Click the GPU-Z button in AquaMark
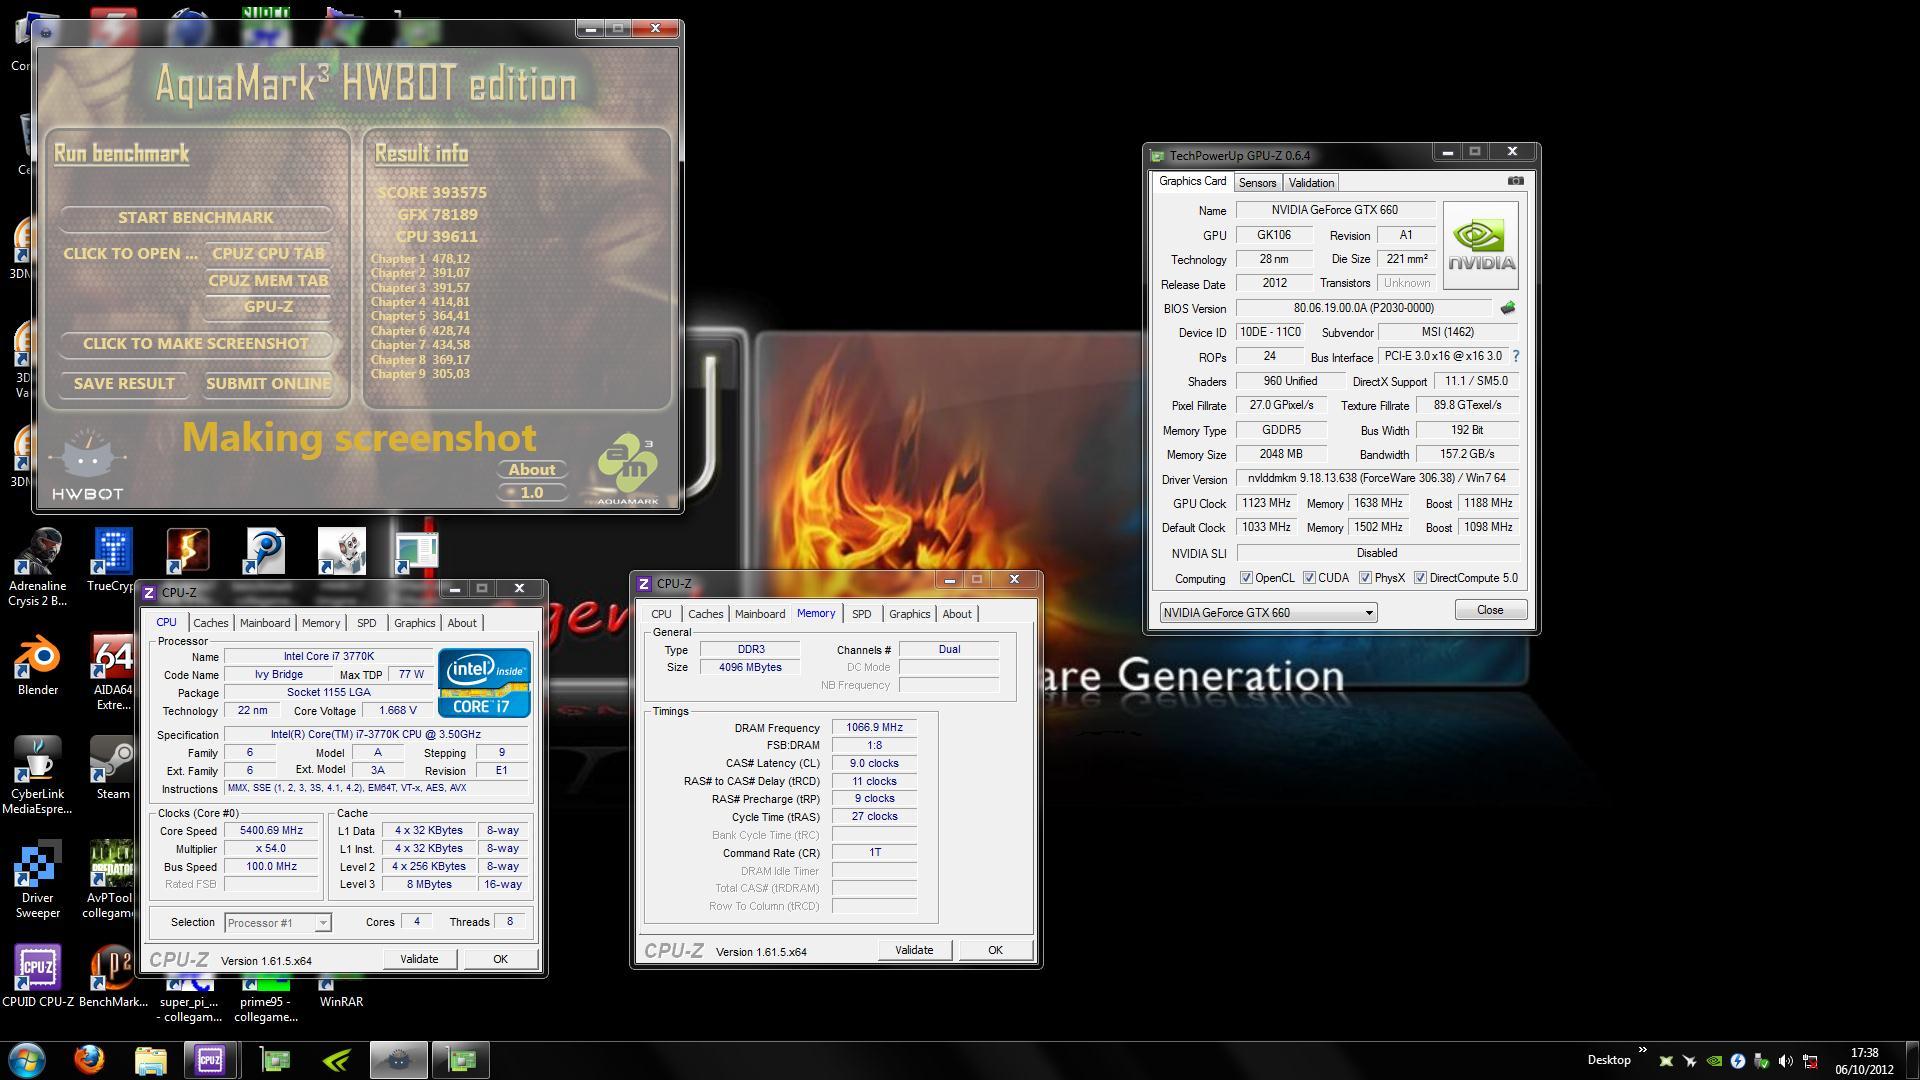Viewport: 1920px width, 1080px height. pos(268,307)
